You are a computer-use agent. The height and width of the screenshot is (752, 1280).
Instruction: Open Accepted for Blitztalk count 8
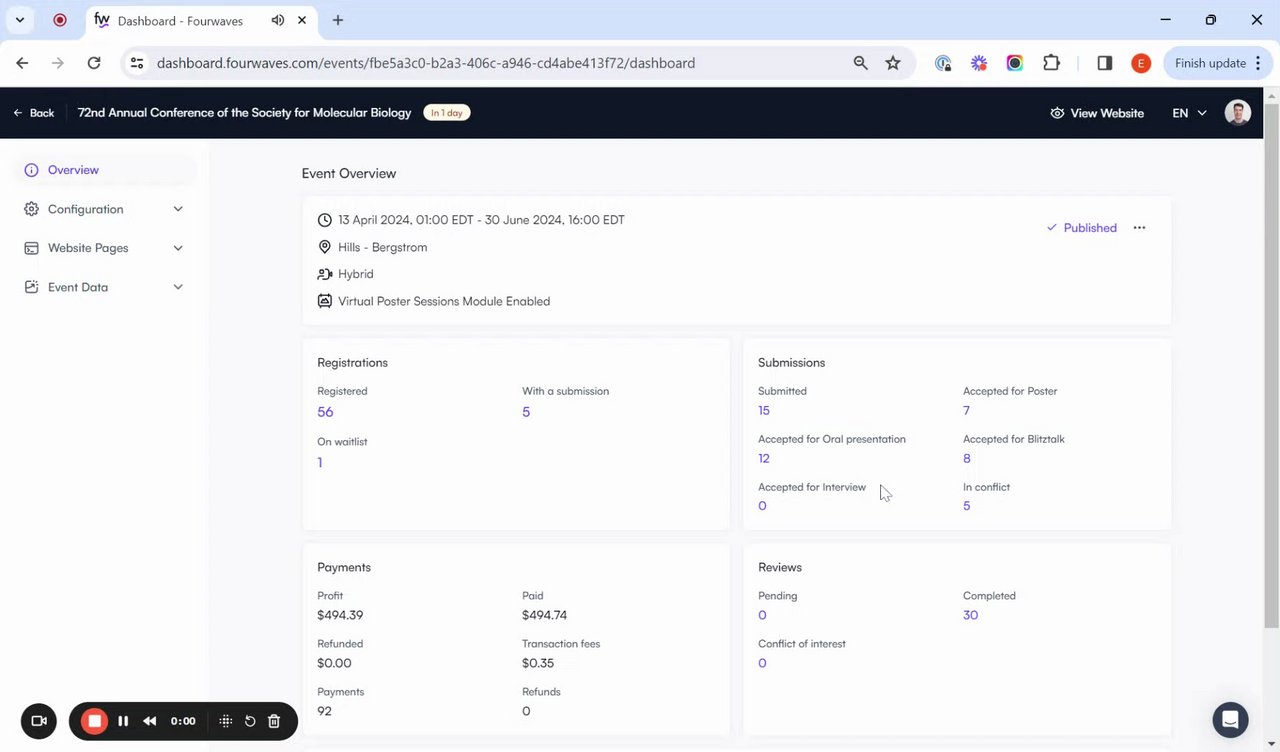966,459
